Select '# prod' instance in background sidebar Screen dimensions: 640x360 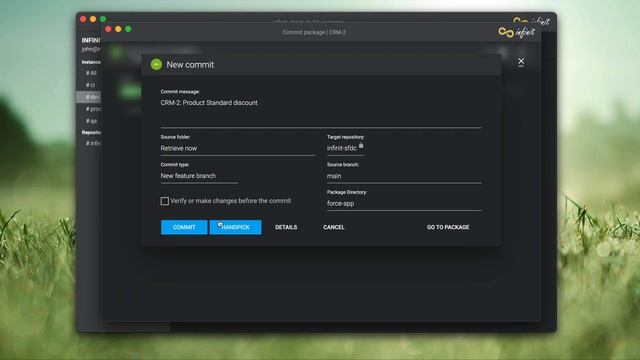(x=93, y=109)
